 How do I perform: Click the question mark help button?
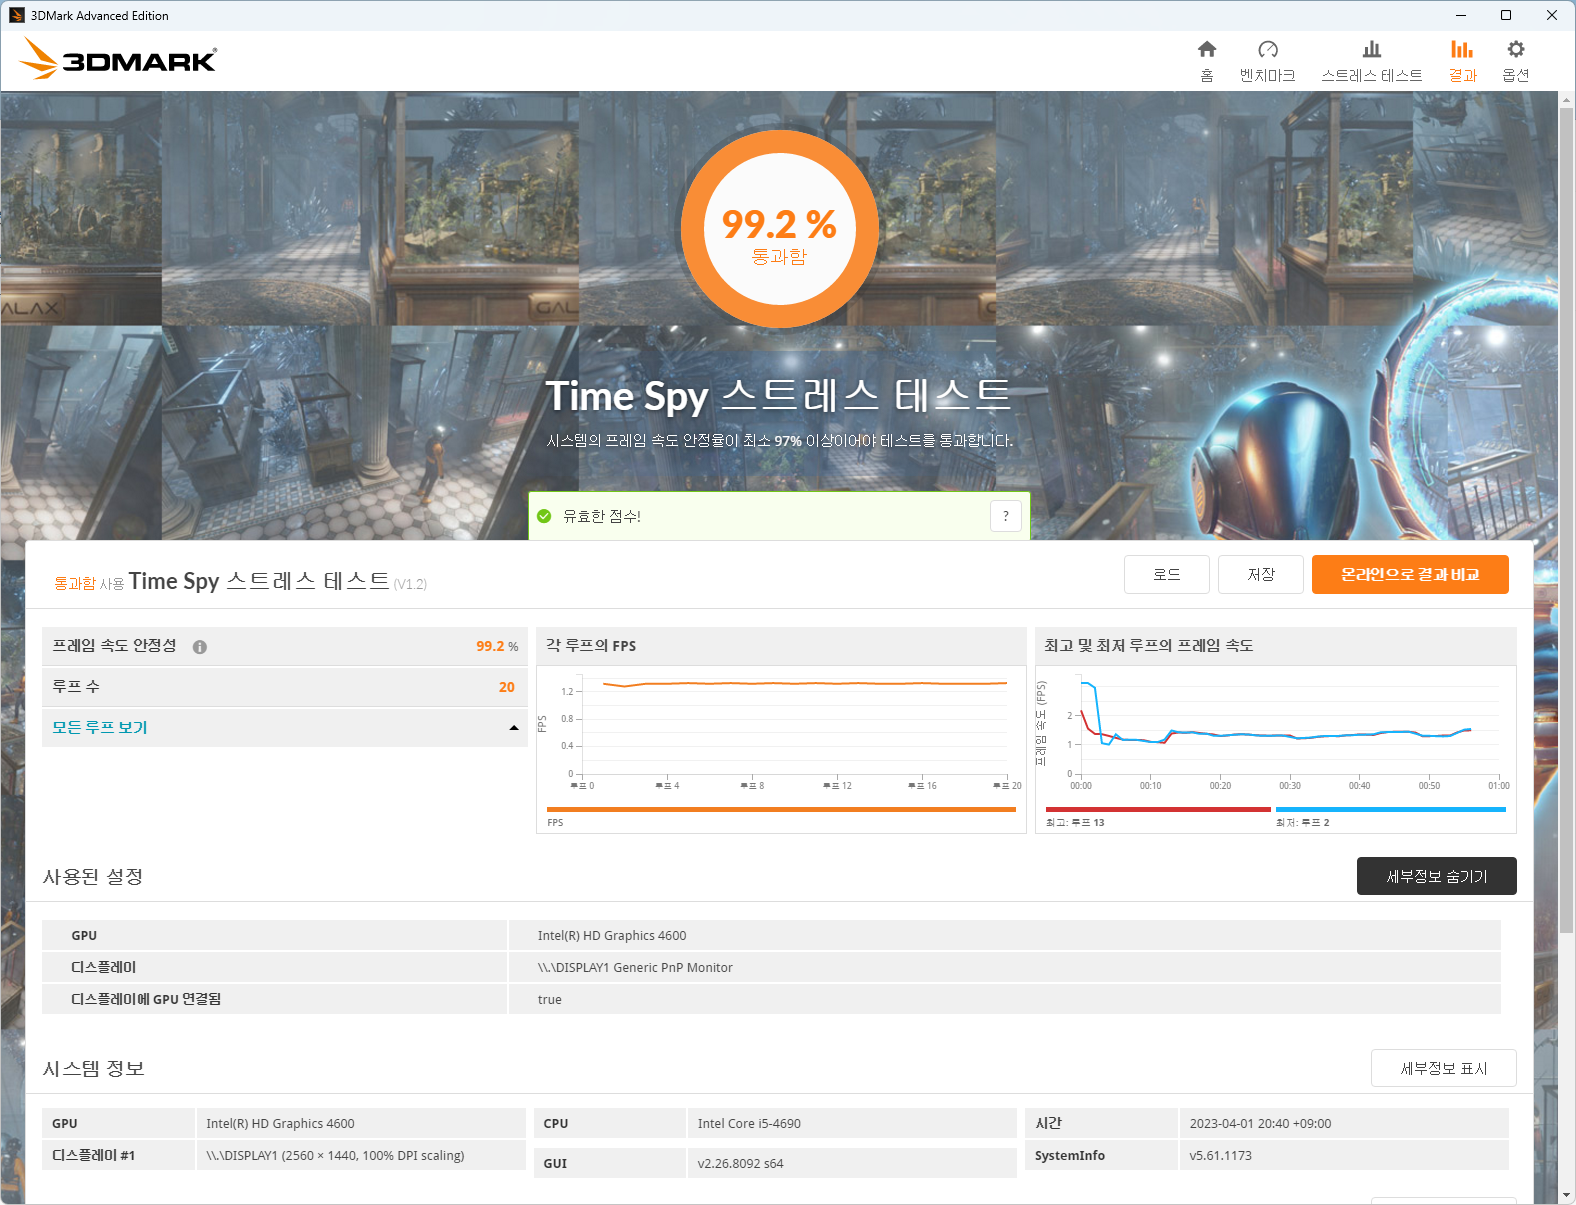click(x=1006, y=516)
